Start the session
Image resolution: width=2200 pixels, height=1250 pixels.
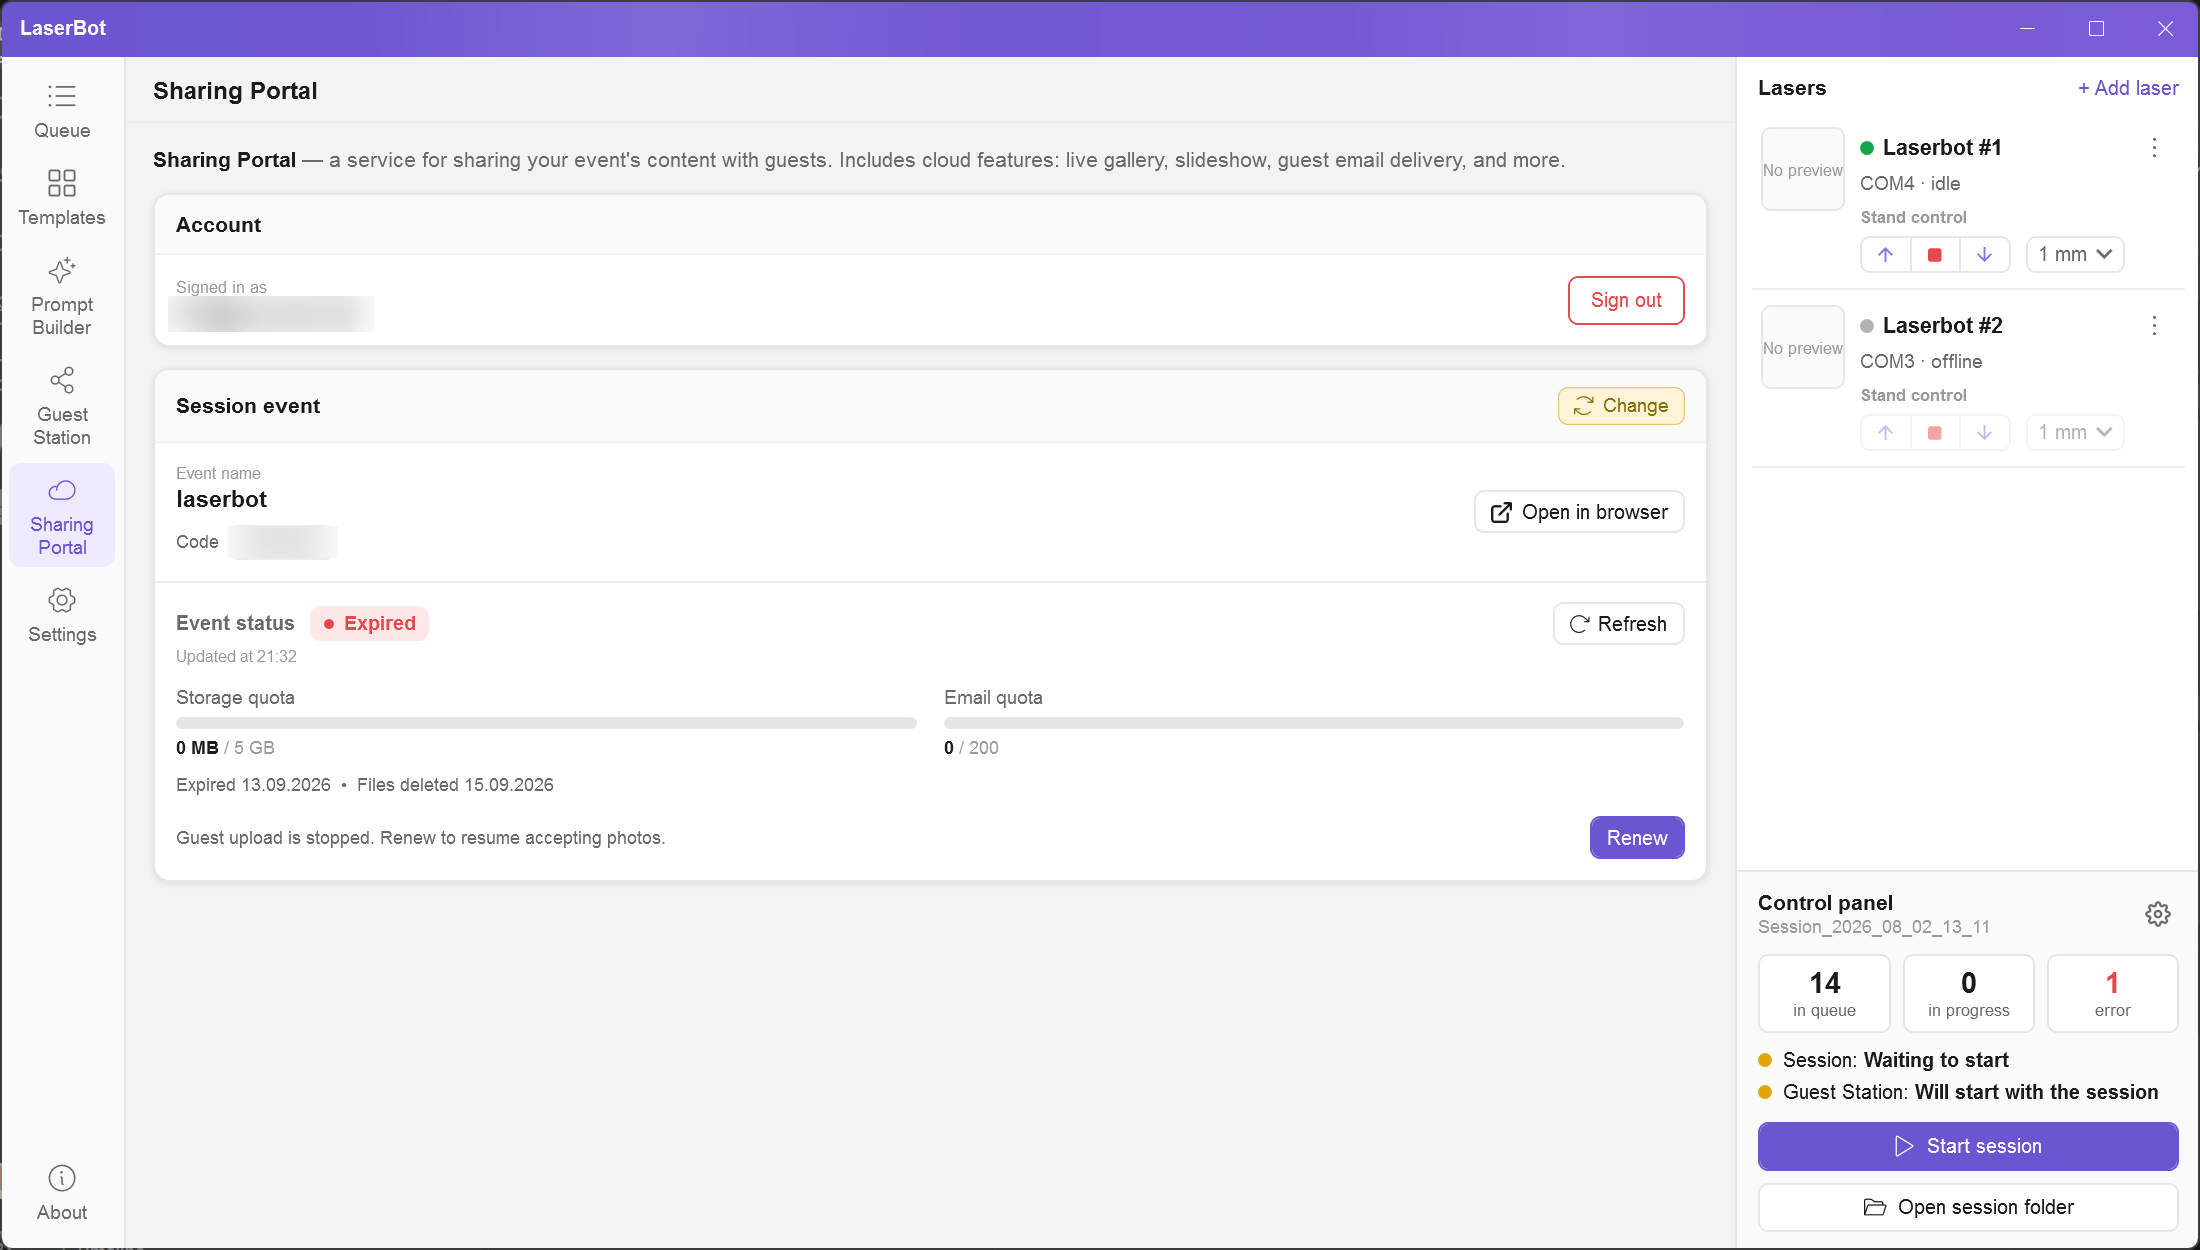(x=1968, y=1146)
